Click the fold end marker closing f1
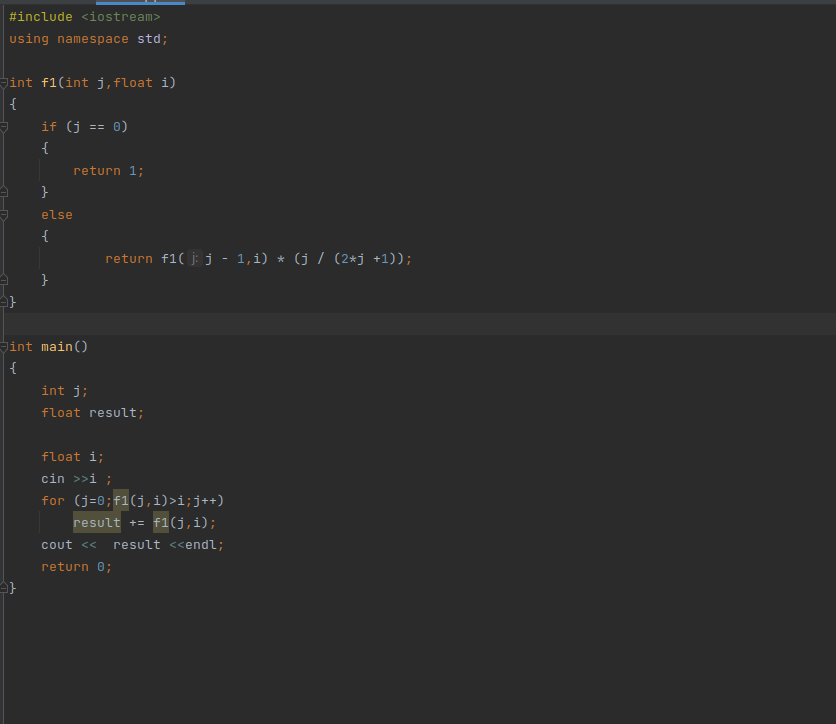Screen dimensions: 836x724 pos(4,301)
